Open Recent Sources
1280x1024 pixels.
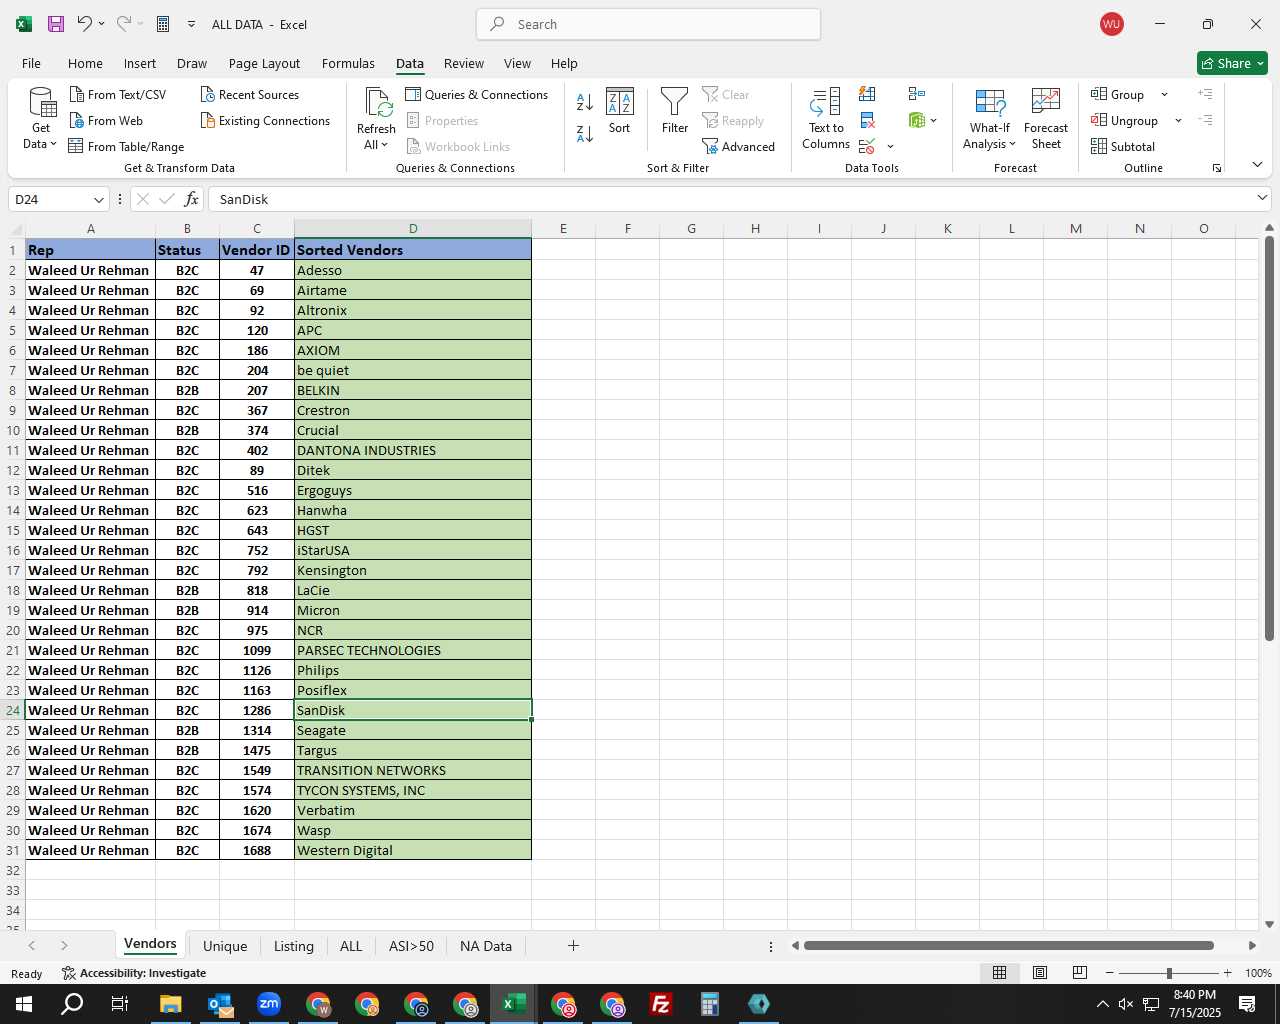point(250,94)
